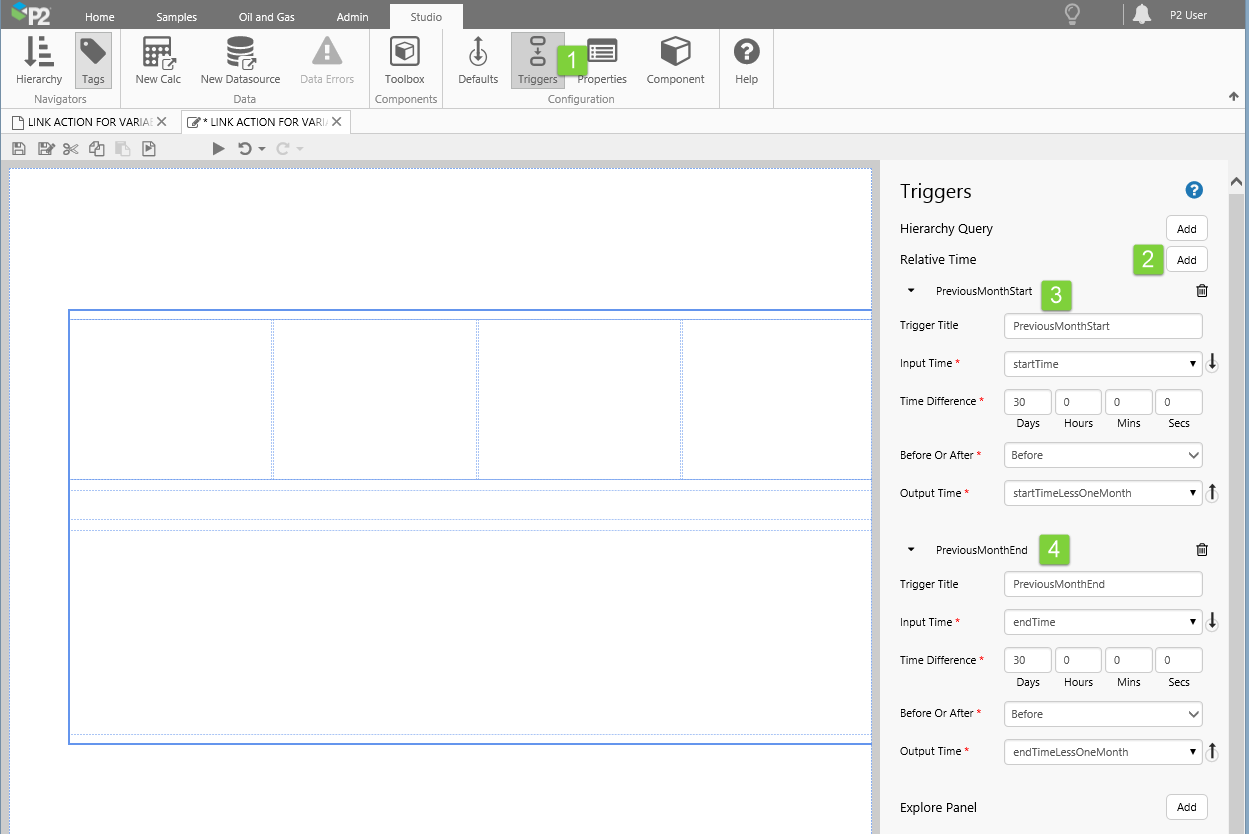The width and height of the screenshot is (1249, 834).
Task: Open the Samples ribbon tab
Action: (176, 17)
